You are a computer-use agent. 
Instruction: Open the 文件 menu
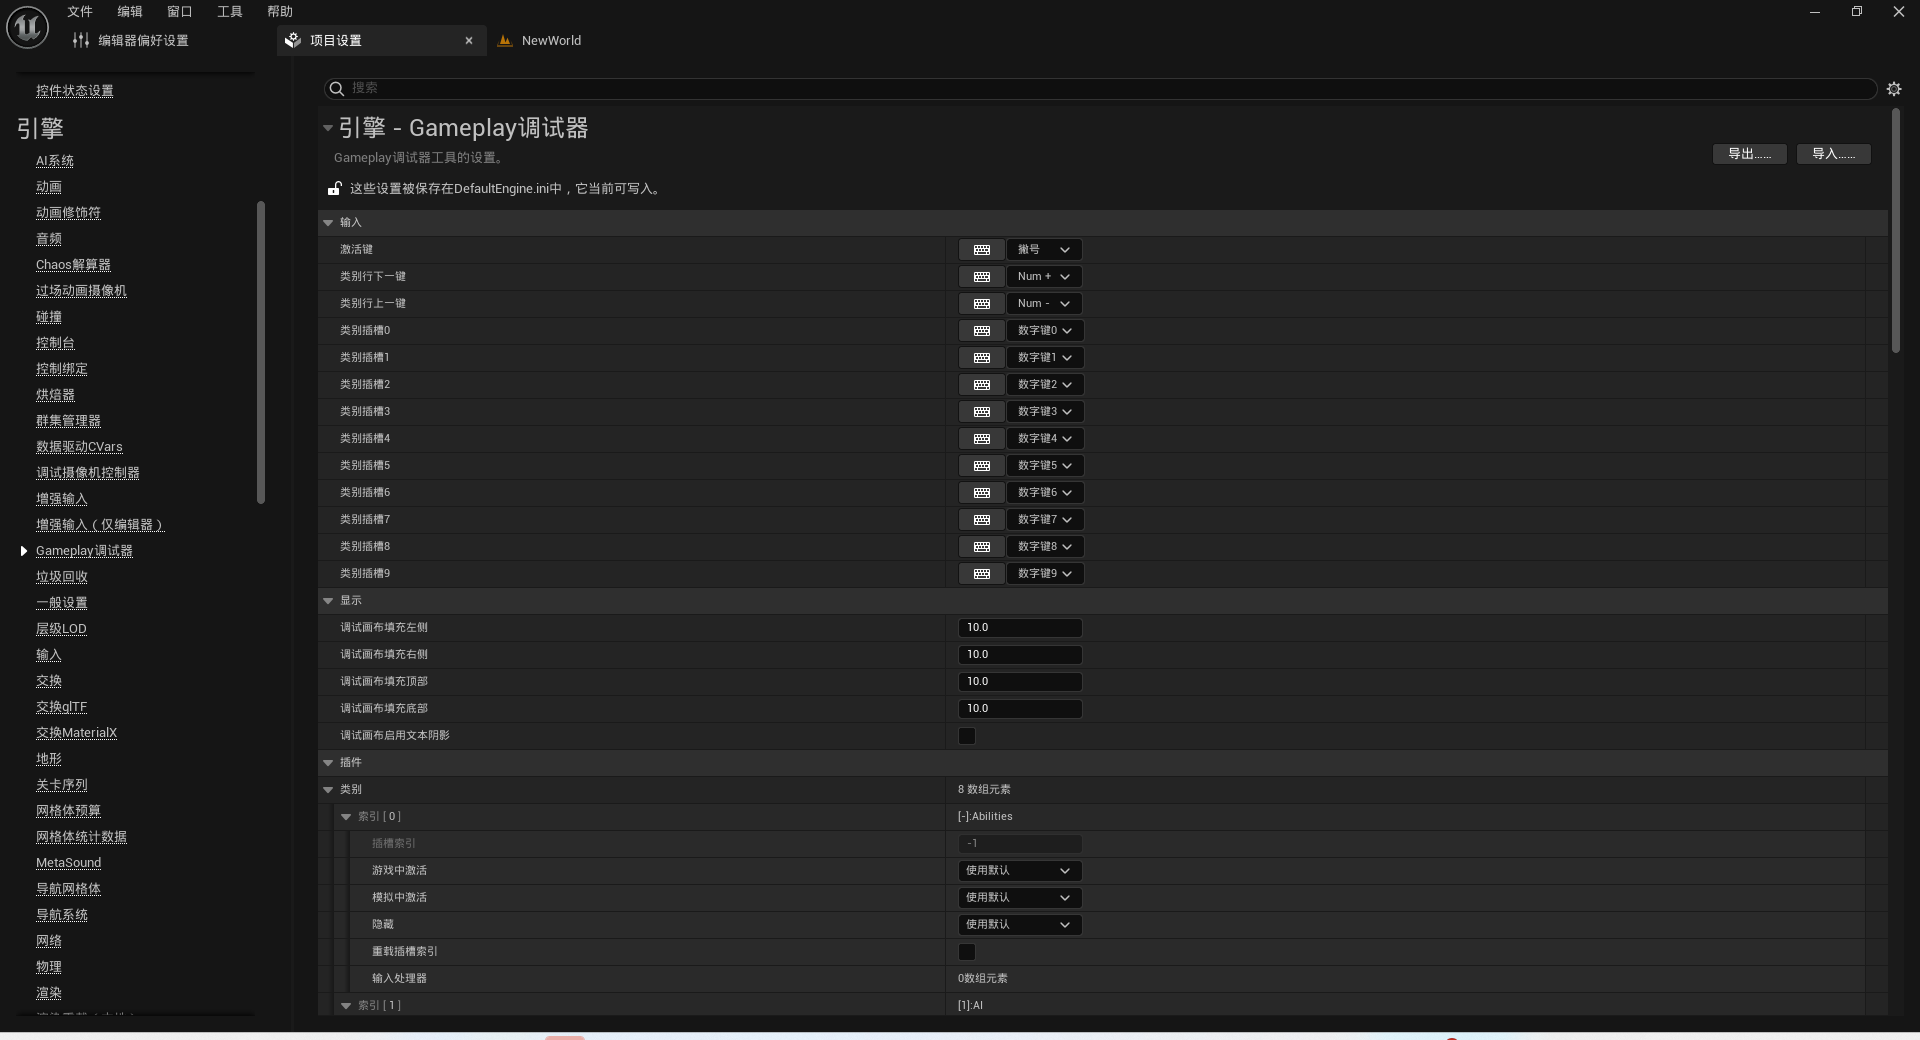point(80,12)
